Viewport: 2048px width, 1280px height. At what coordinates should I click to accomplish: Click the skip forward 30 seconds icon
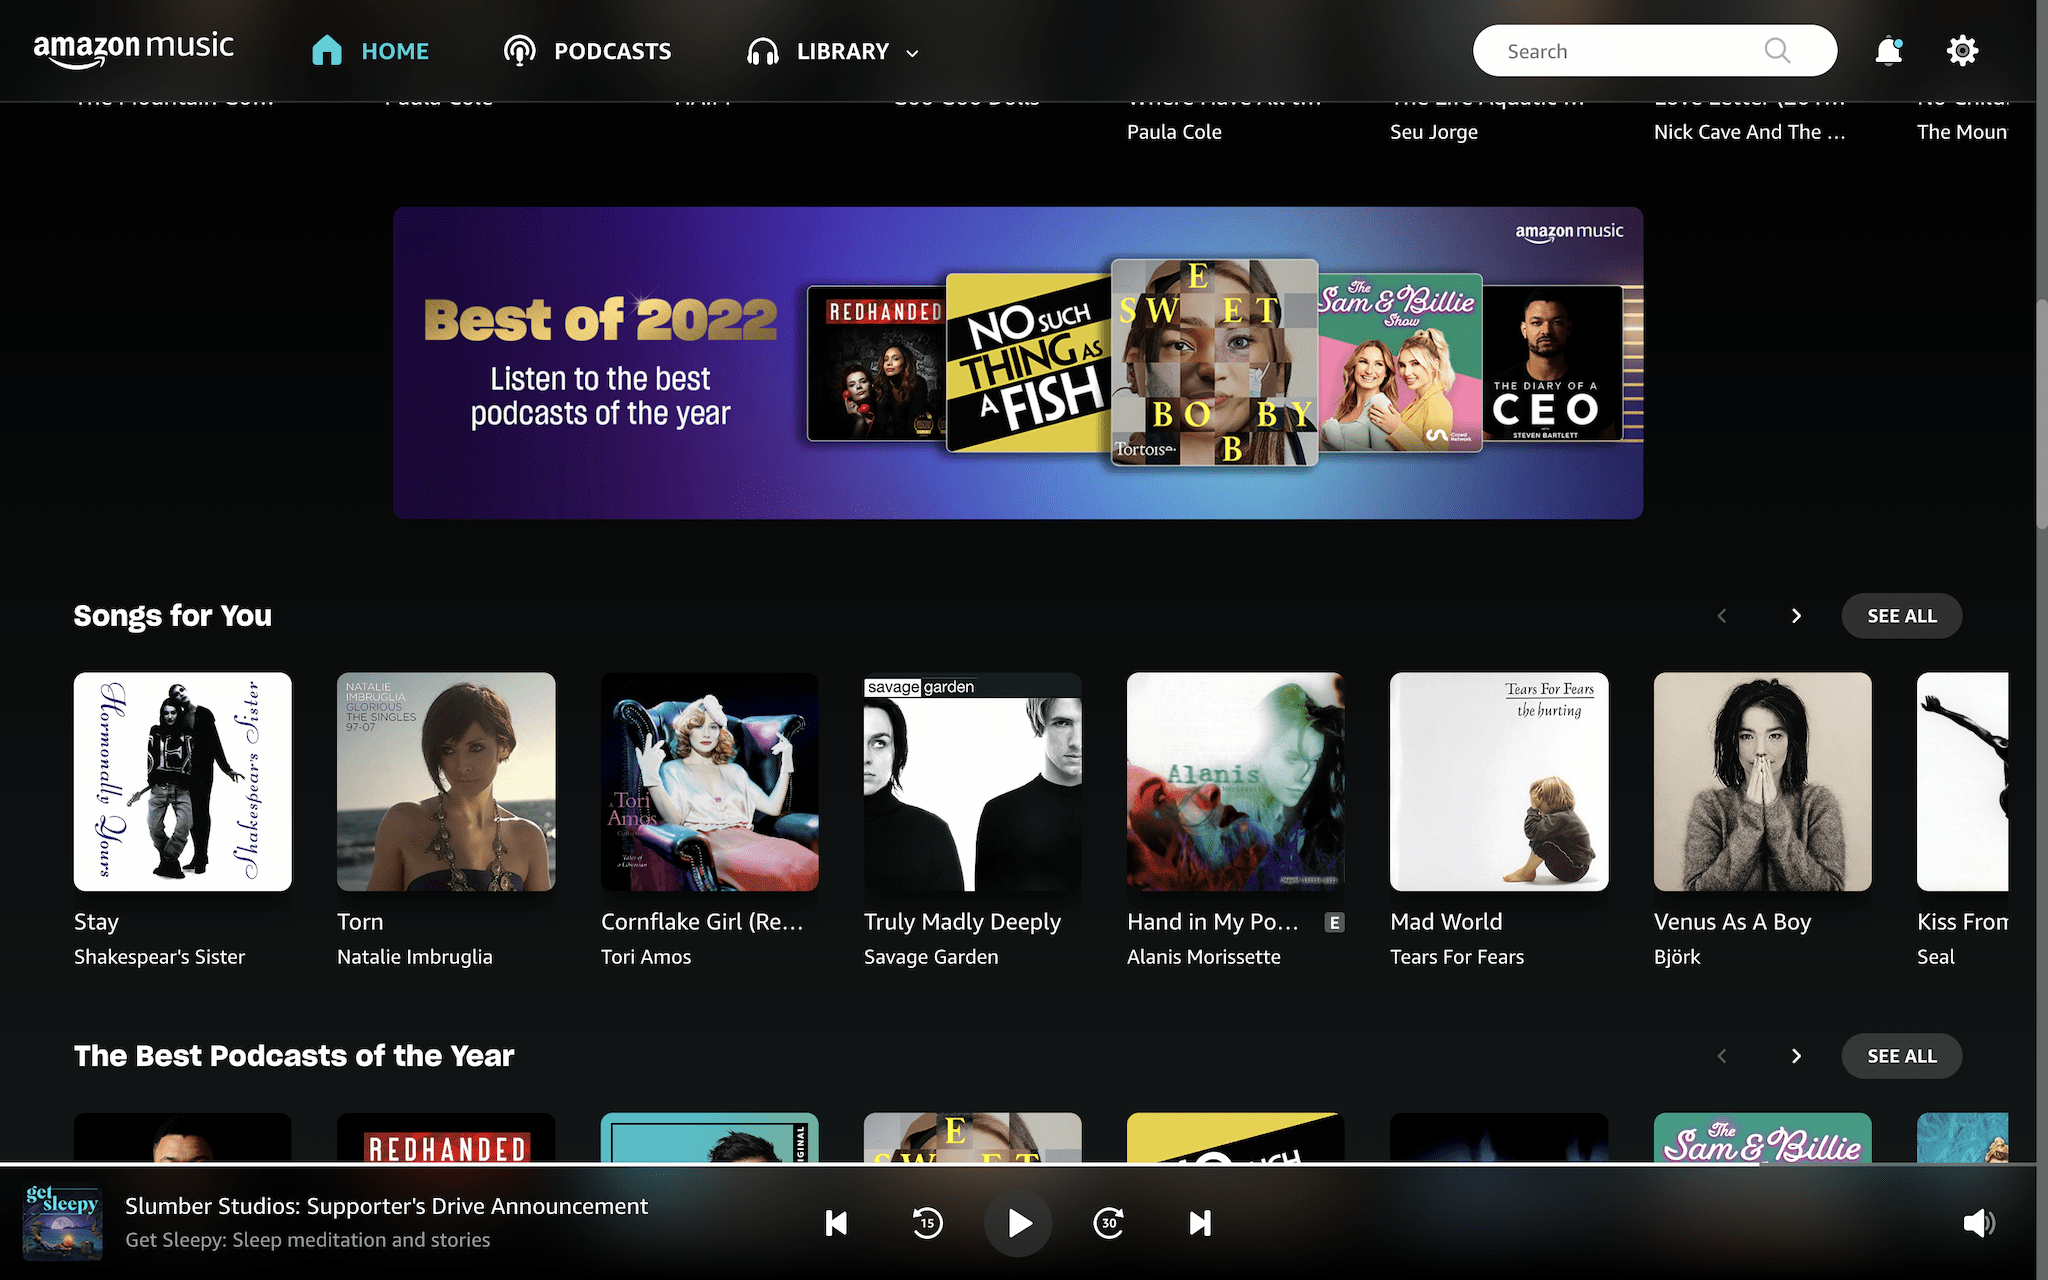(x=1109, y=1222)
